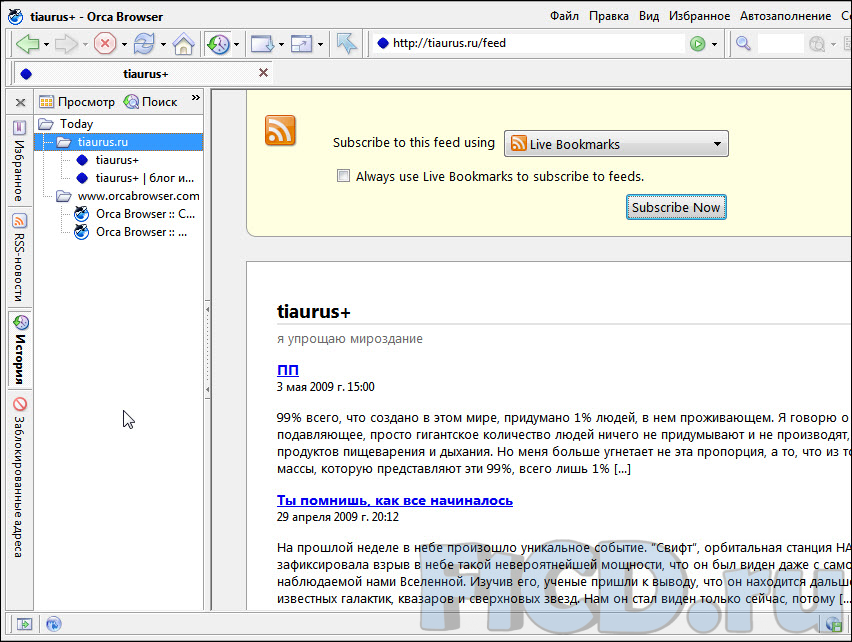Viewport: 852px width, 642px height.
Task: Close the tiaurus+ tab
Action: (264, 73)
